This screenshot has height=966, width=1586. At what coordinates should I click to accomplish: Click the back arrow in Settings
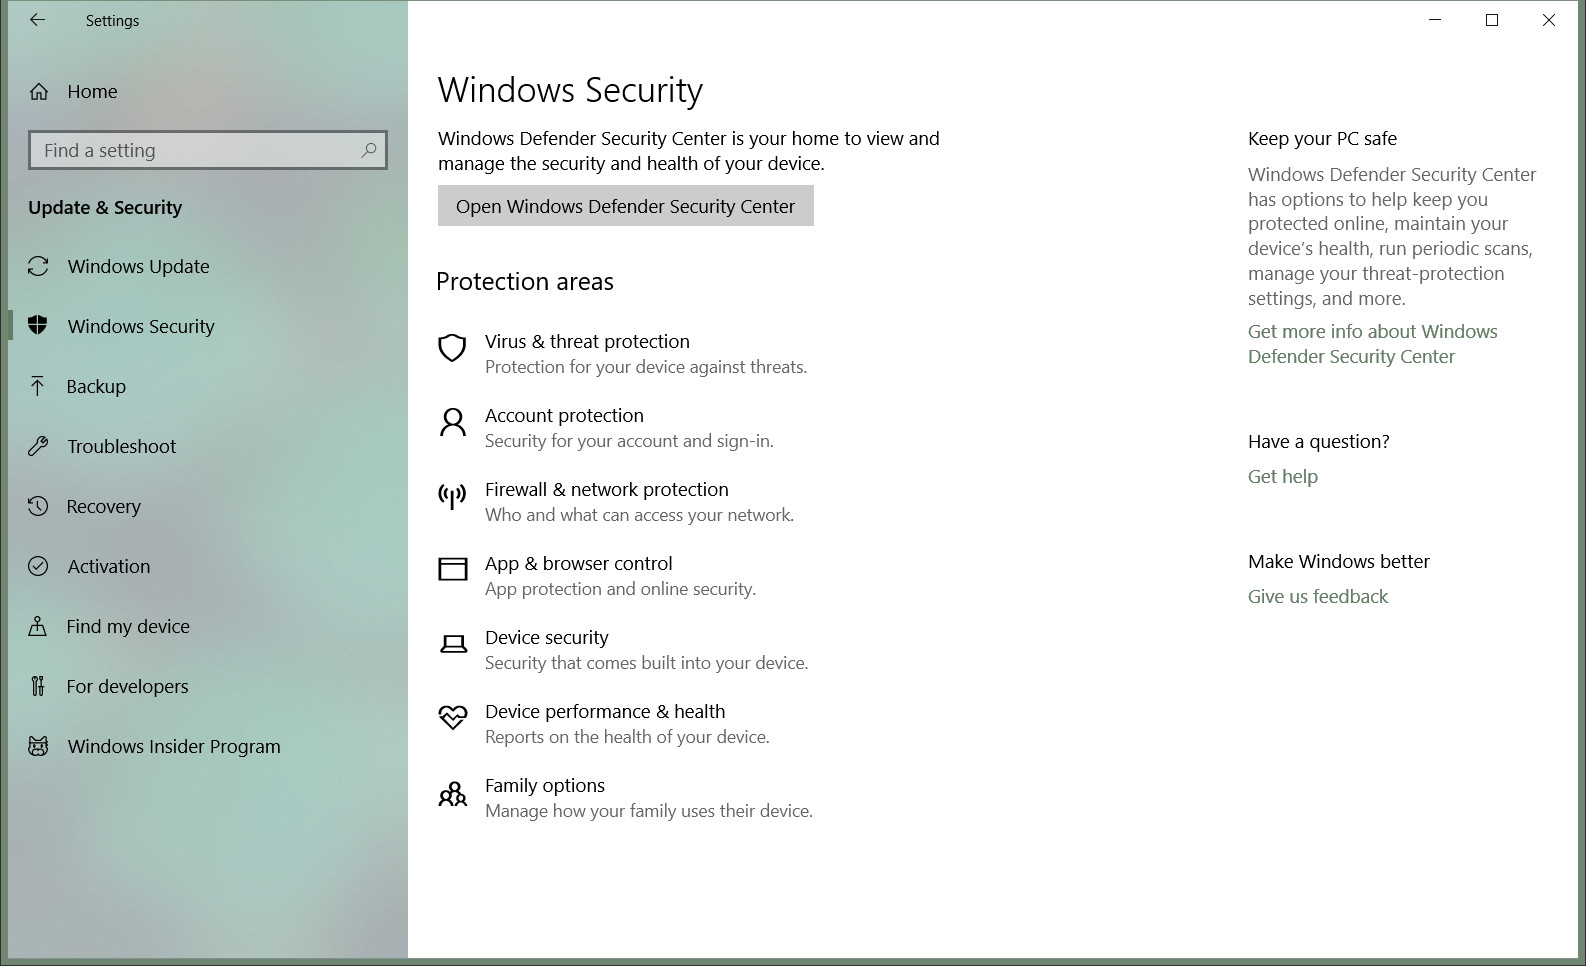click(x=37, y=20)
